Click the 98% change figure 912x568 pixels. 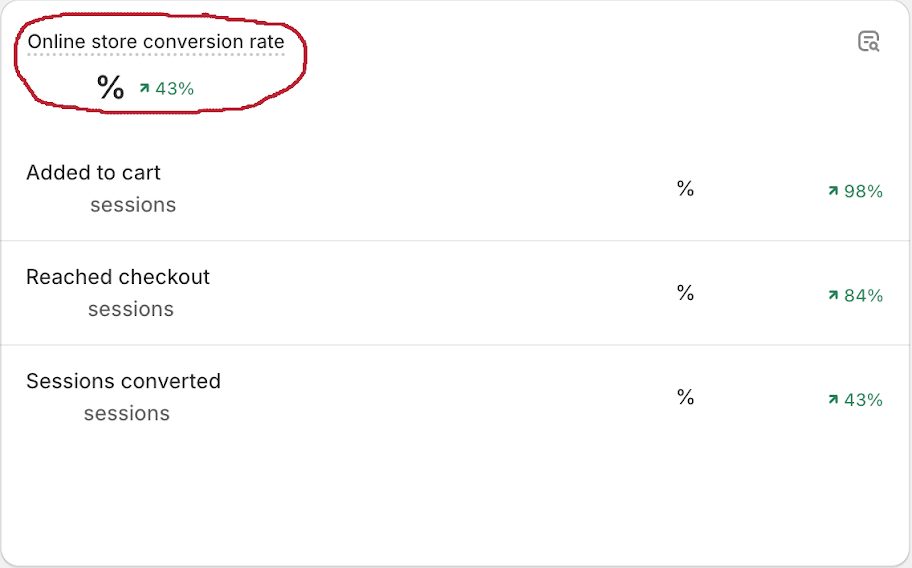tap(863, 191)
